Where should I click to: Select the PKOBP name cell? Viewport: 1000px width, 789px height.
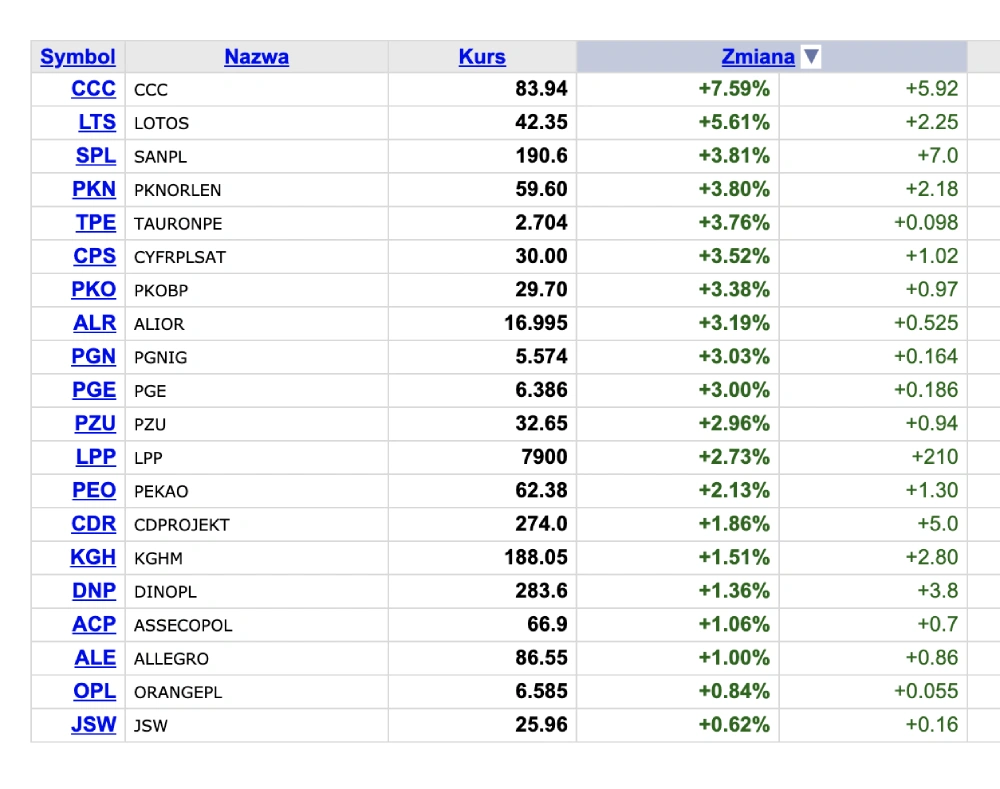(256, 290)
